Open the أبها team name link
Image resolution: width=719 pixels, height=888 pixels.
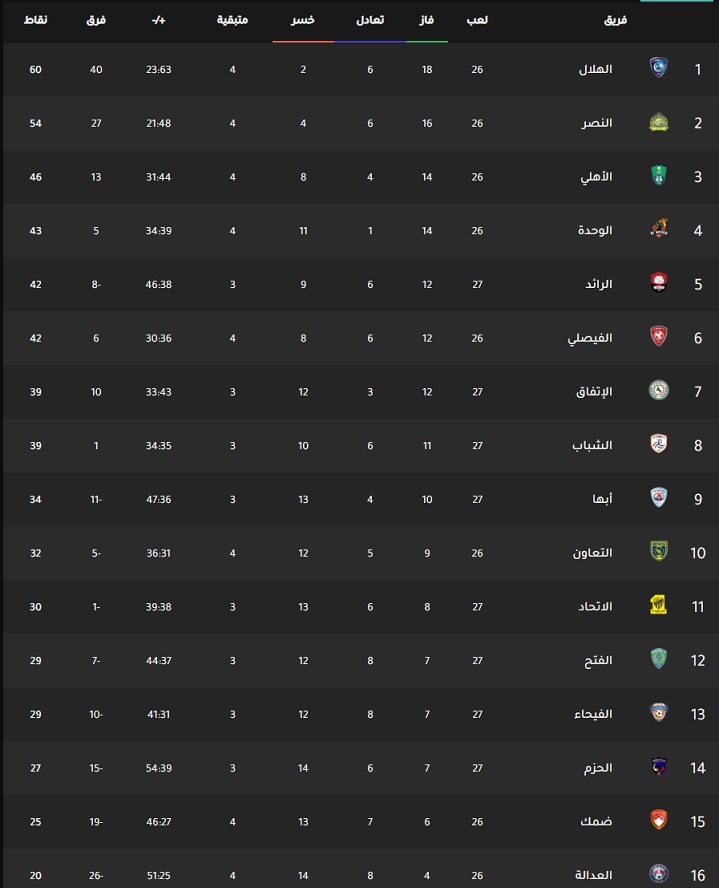pyautogui.click(x=602, y=499)
